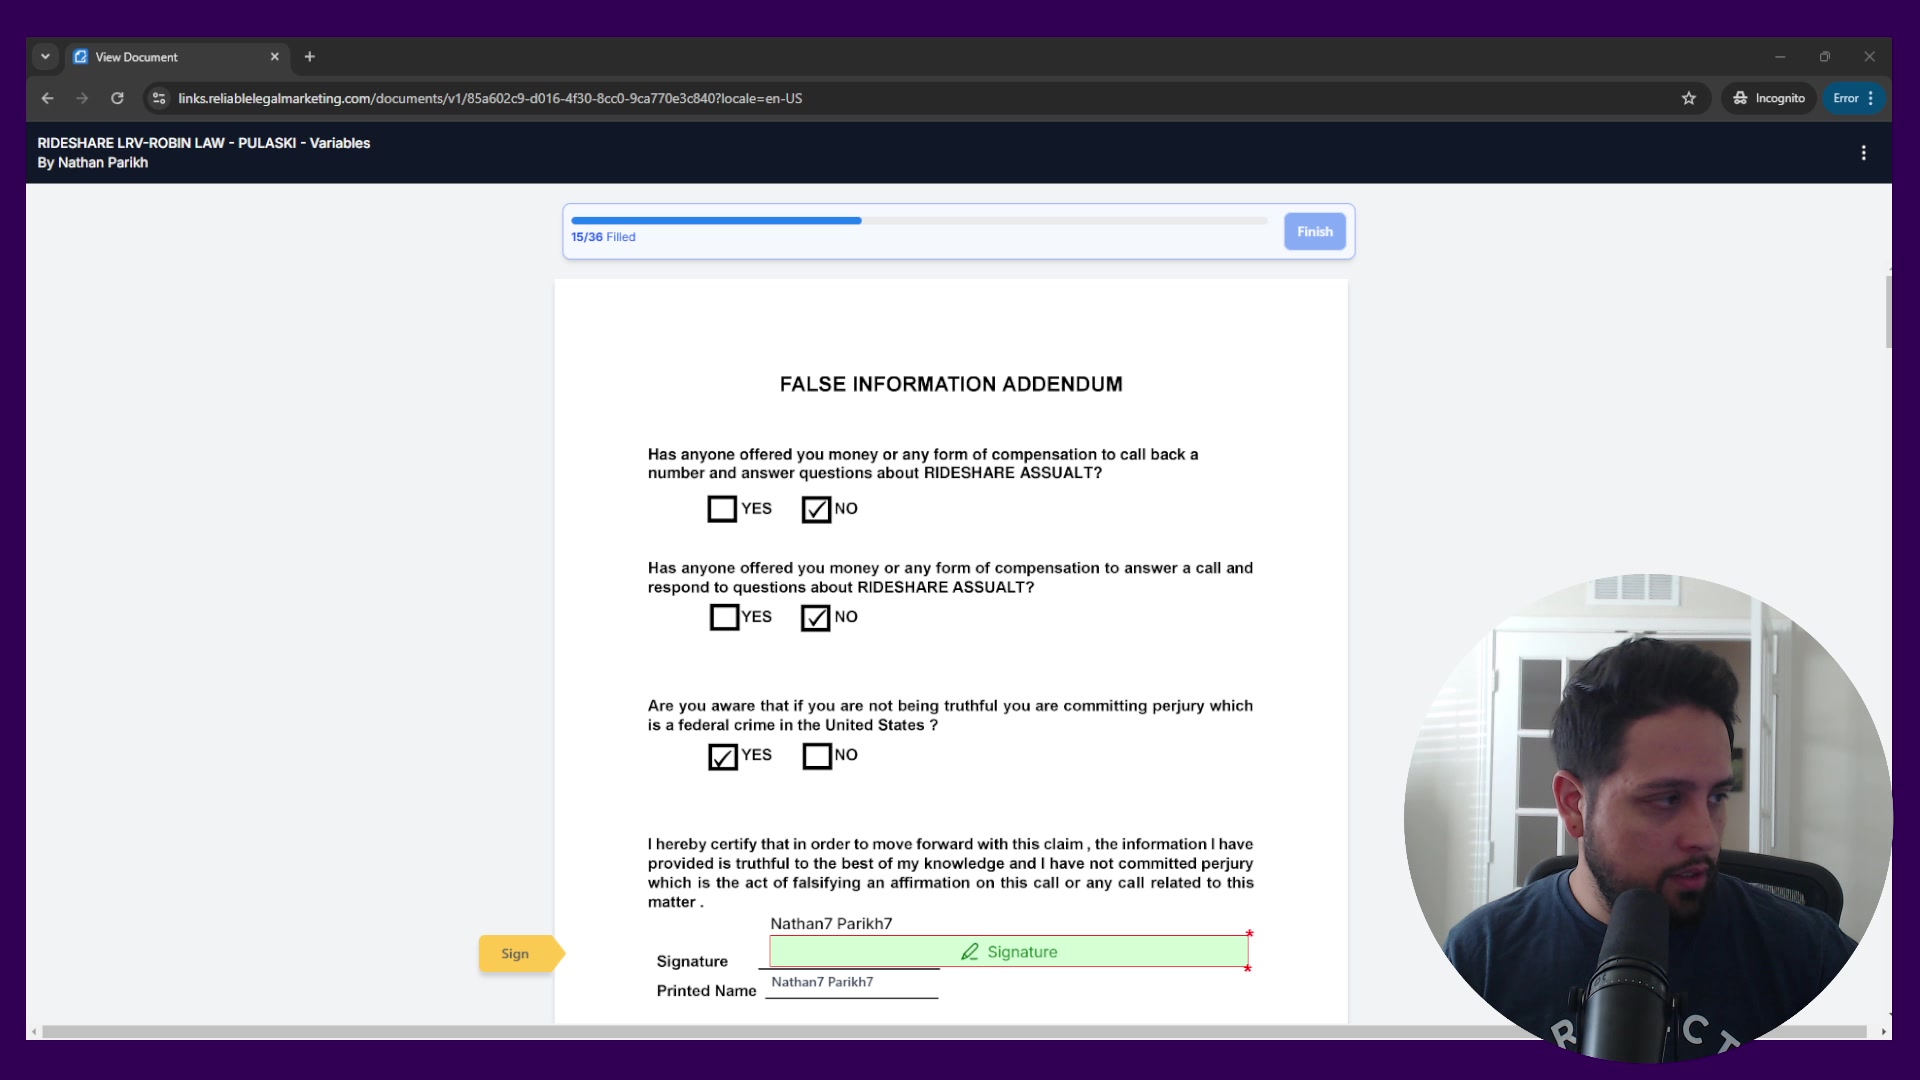Expand the tab search dropdown arrow
Image resolution: width=1920 pixels, height=1080 pixels.
(45, 57)
